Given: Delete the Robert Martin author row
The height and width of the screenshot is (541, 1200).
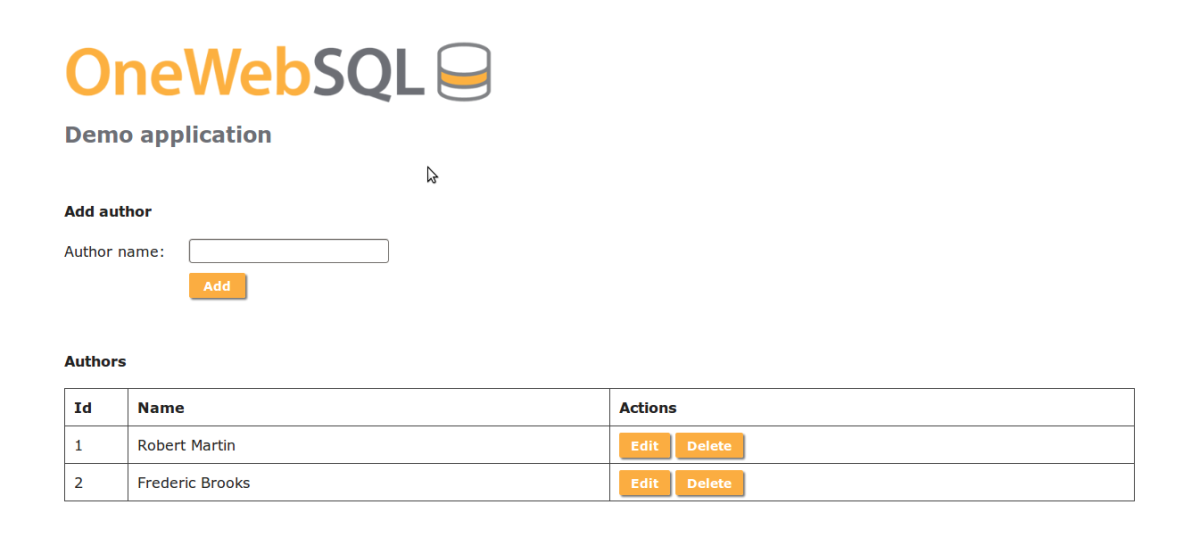Looking at the screenshot, I should click(x=709, y=446).
